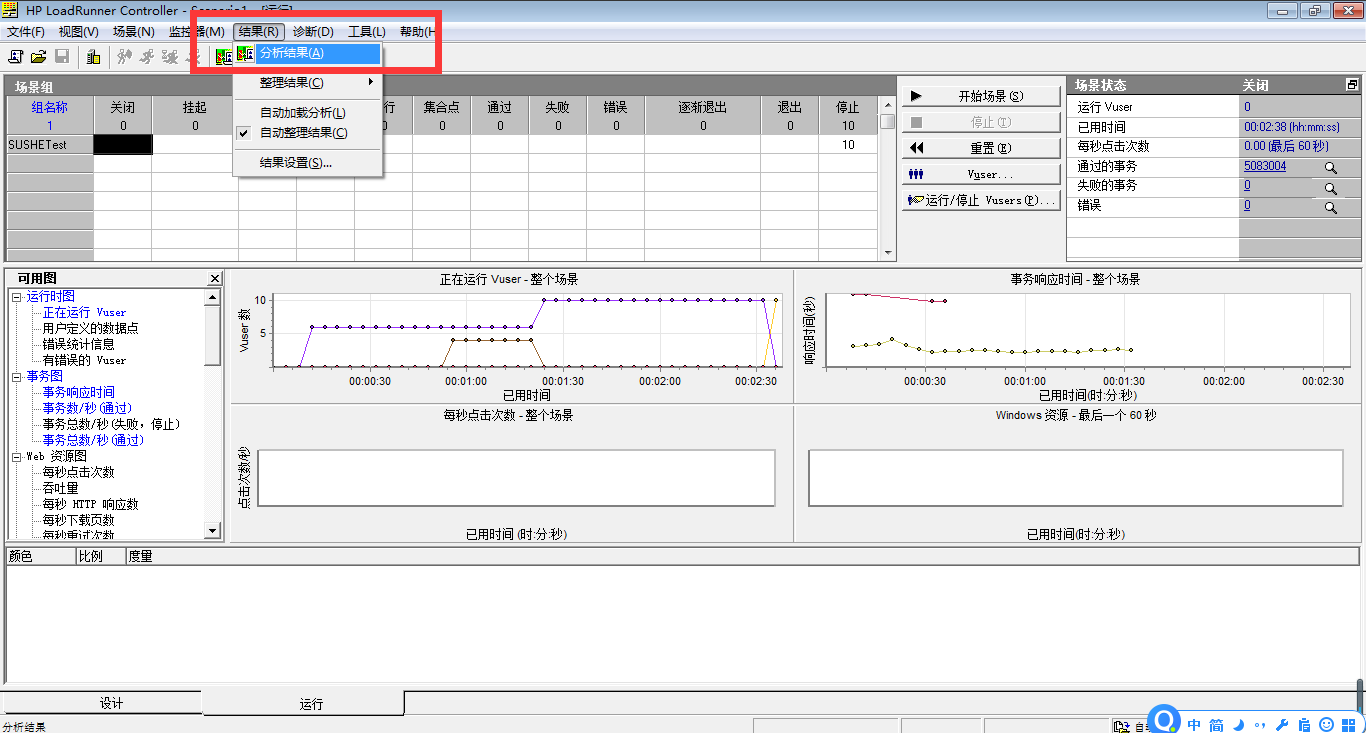Open the 场景 menu
1366x733 pixels.
click(134, 32)
